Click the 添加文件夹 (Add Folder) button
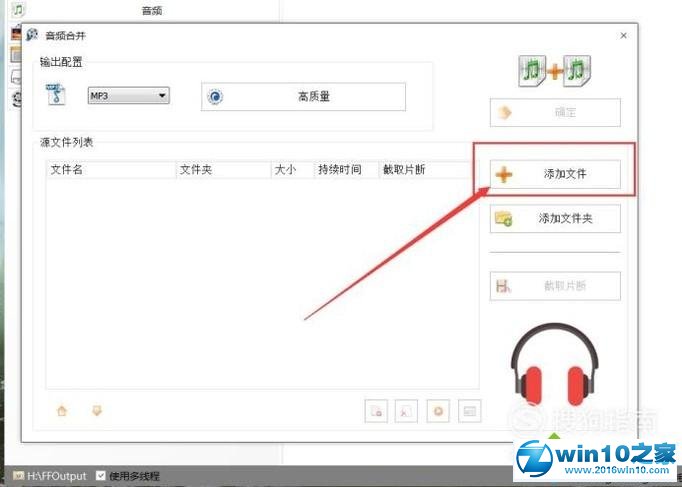 point(555,218)
